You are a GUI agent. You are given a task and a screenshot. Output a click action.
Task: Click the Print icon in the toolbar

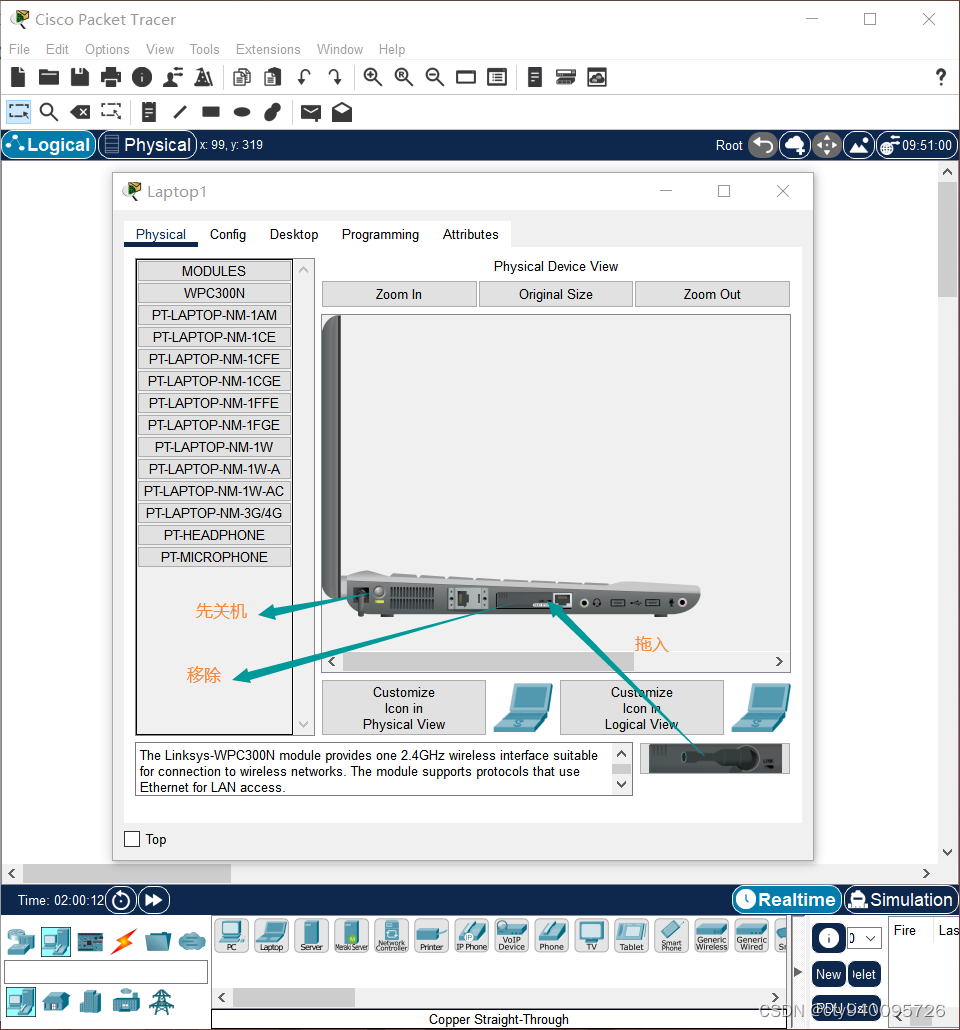coord(111,78)
